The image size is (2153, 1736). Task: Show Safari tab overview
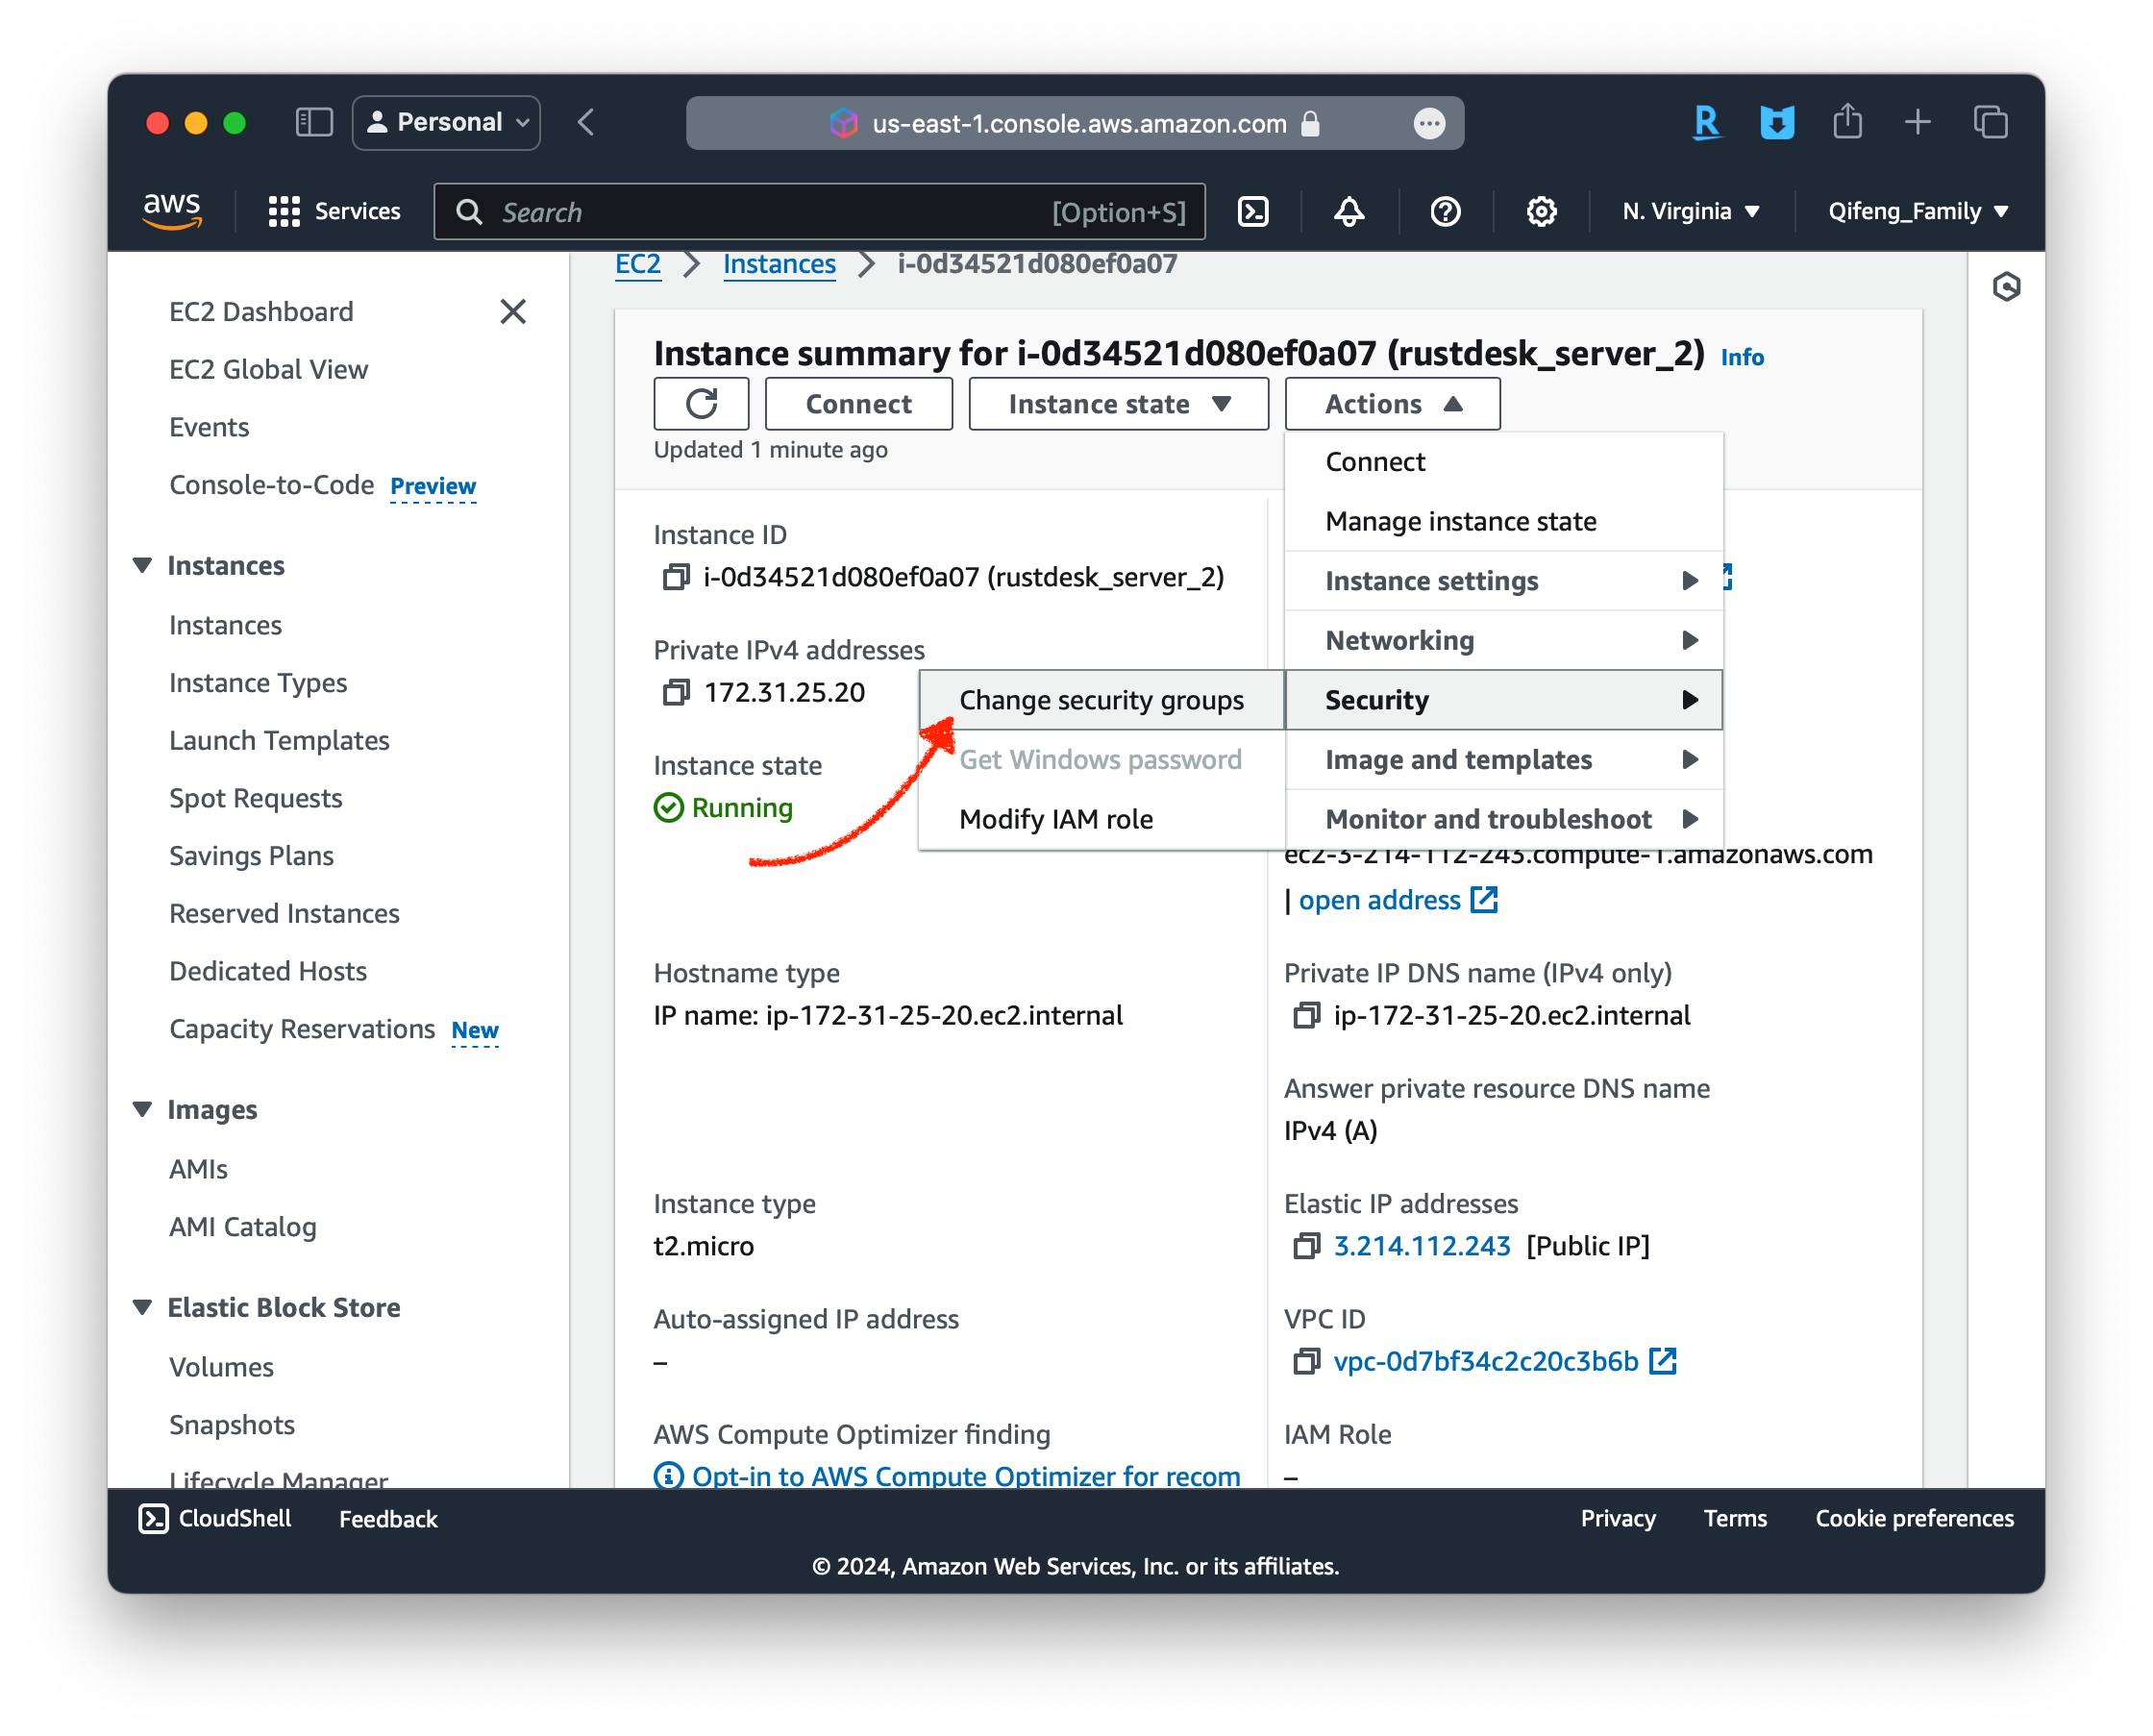coord(1990,122)
